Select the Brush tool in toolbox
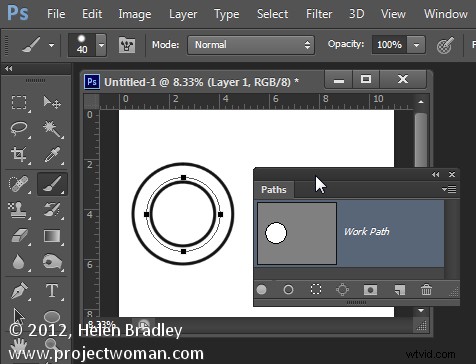The width and height of the screenshot is (476, 364). [x=52, y=184]
